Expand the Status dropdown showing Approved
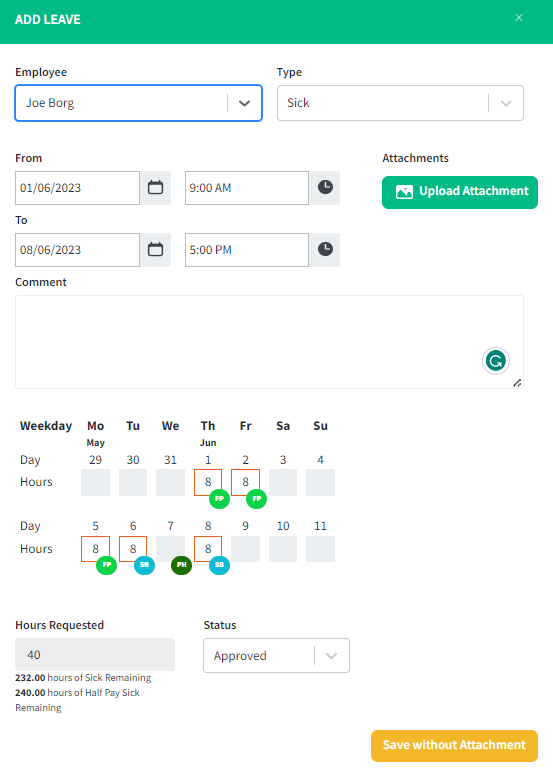The height and width of the screenshot is (779, 553). (x=276, y=656)
